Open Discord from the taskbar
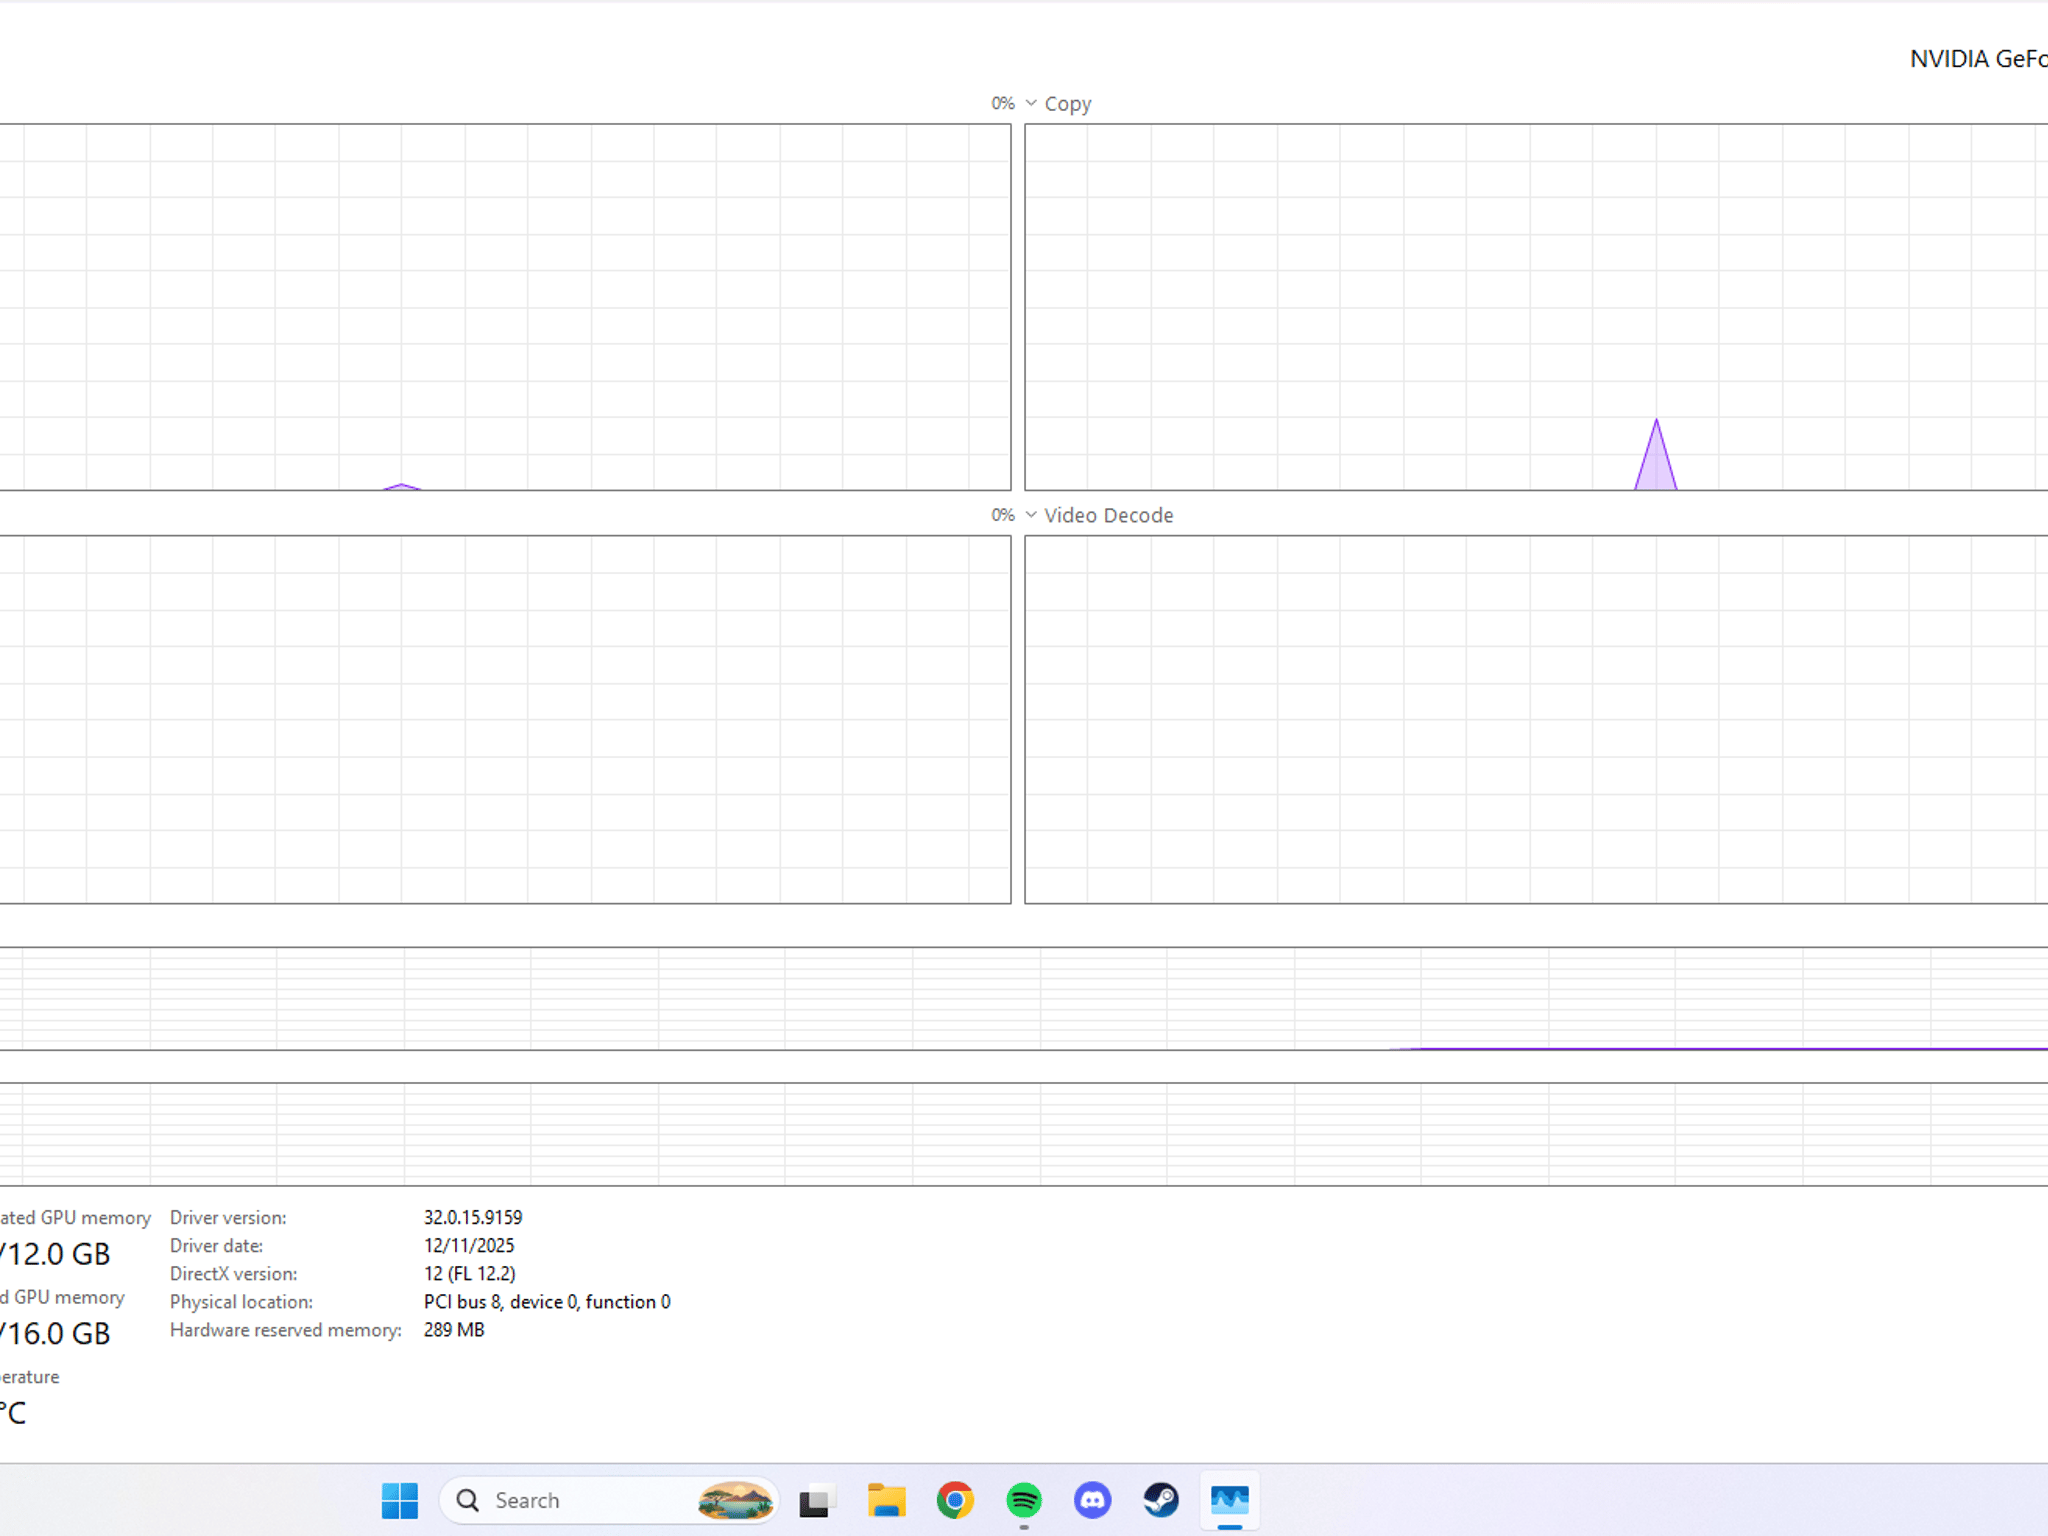Image resolution: width=2048 pixels, height=1536 pixels. tap(1092, 1500)
